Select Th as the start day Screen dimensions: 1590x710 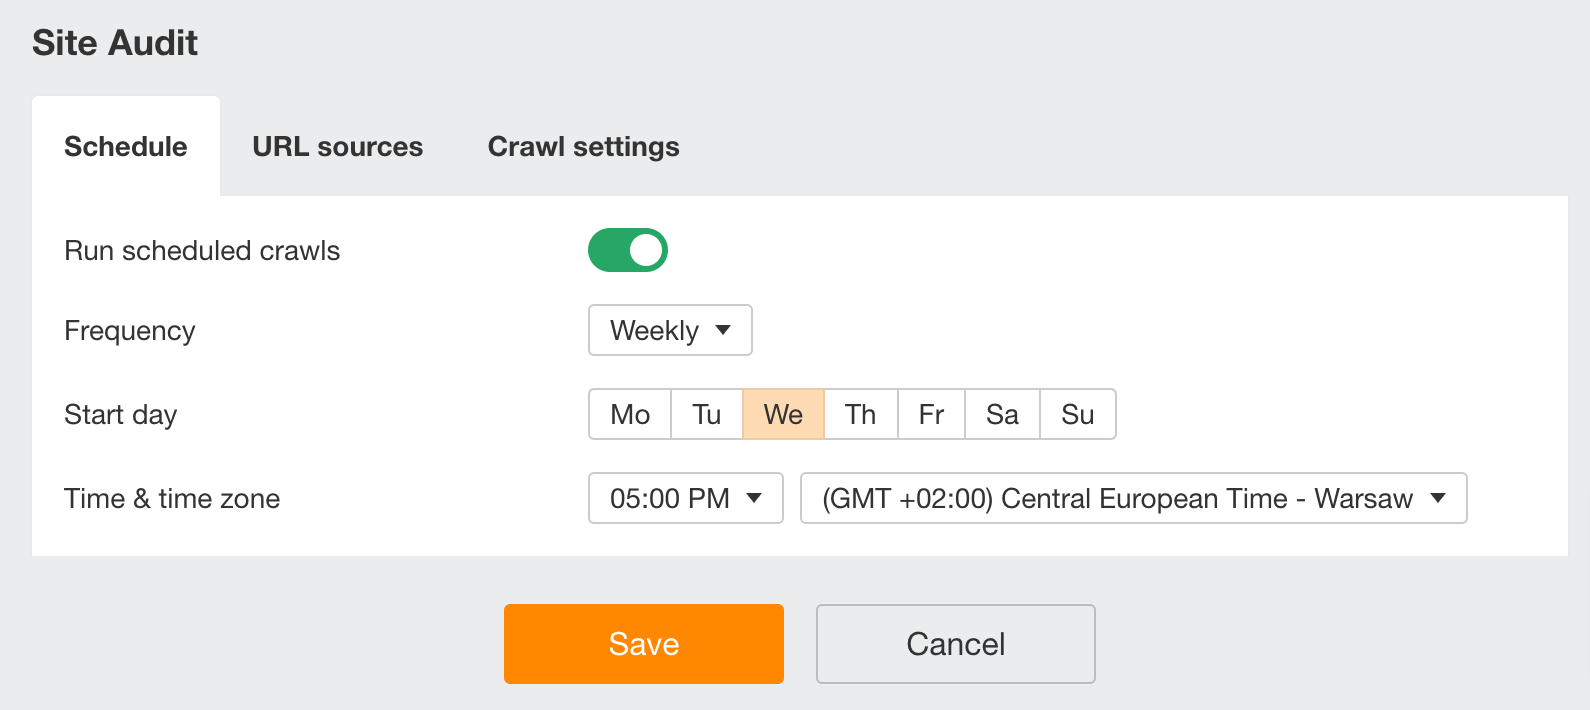[860, 414]
